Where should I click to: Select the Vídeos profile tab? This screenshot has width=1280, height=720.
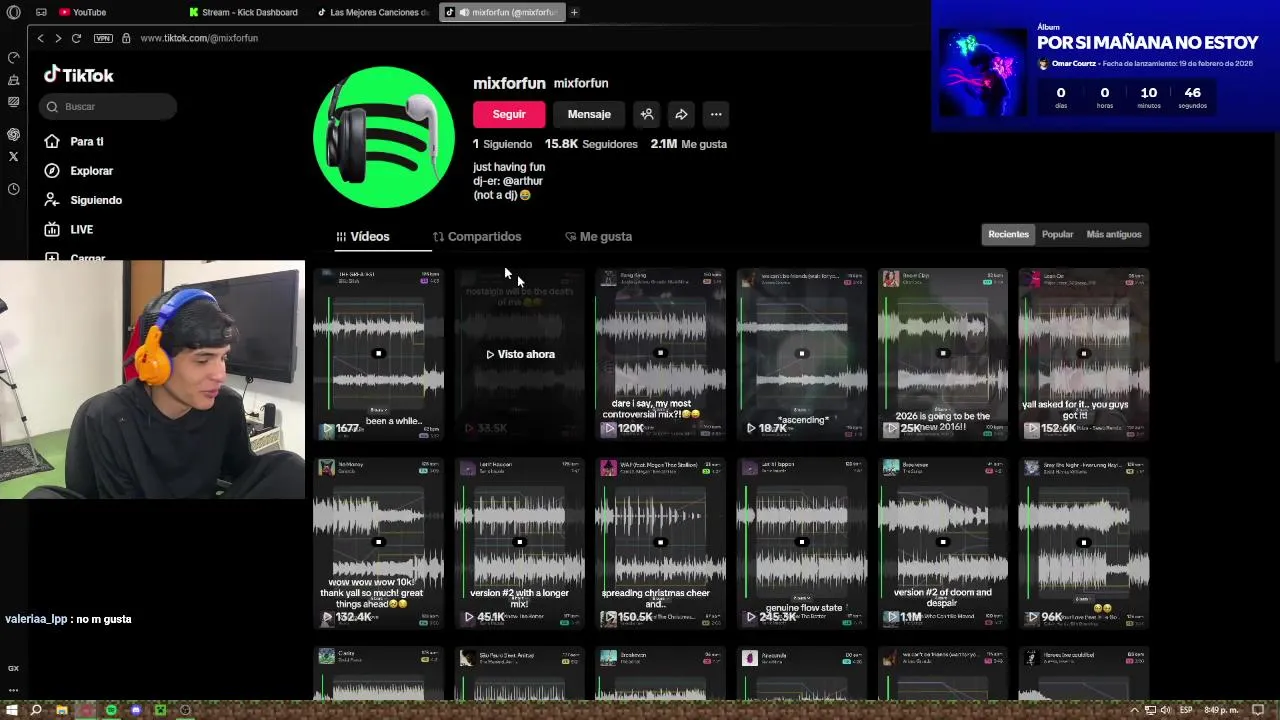tap(363, 236)
